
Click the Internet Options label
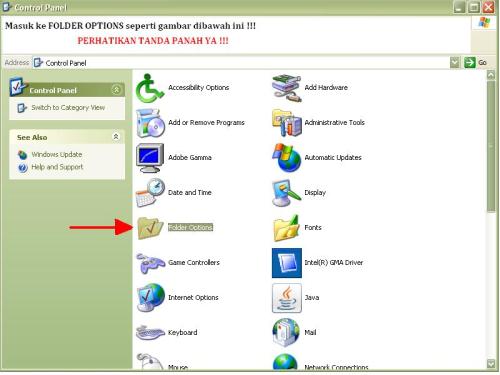point(193,298)
